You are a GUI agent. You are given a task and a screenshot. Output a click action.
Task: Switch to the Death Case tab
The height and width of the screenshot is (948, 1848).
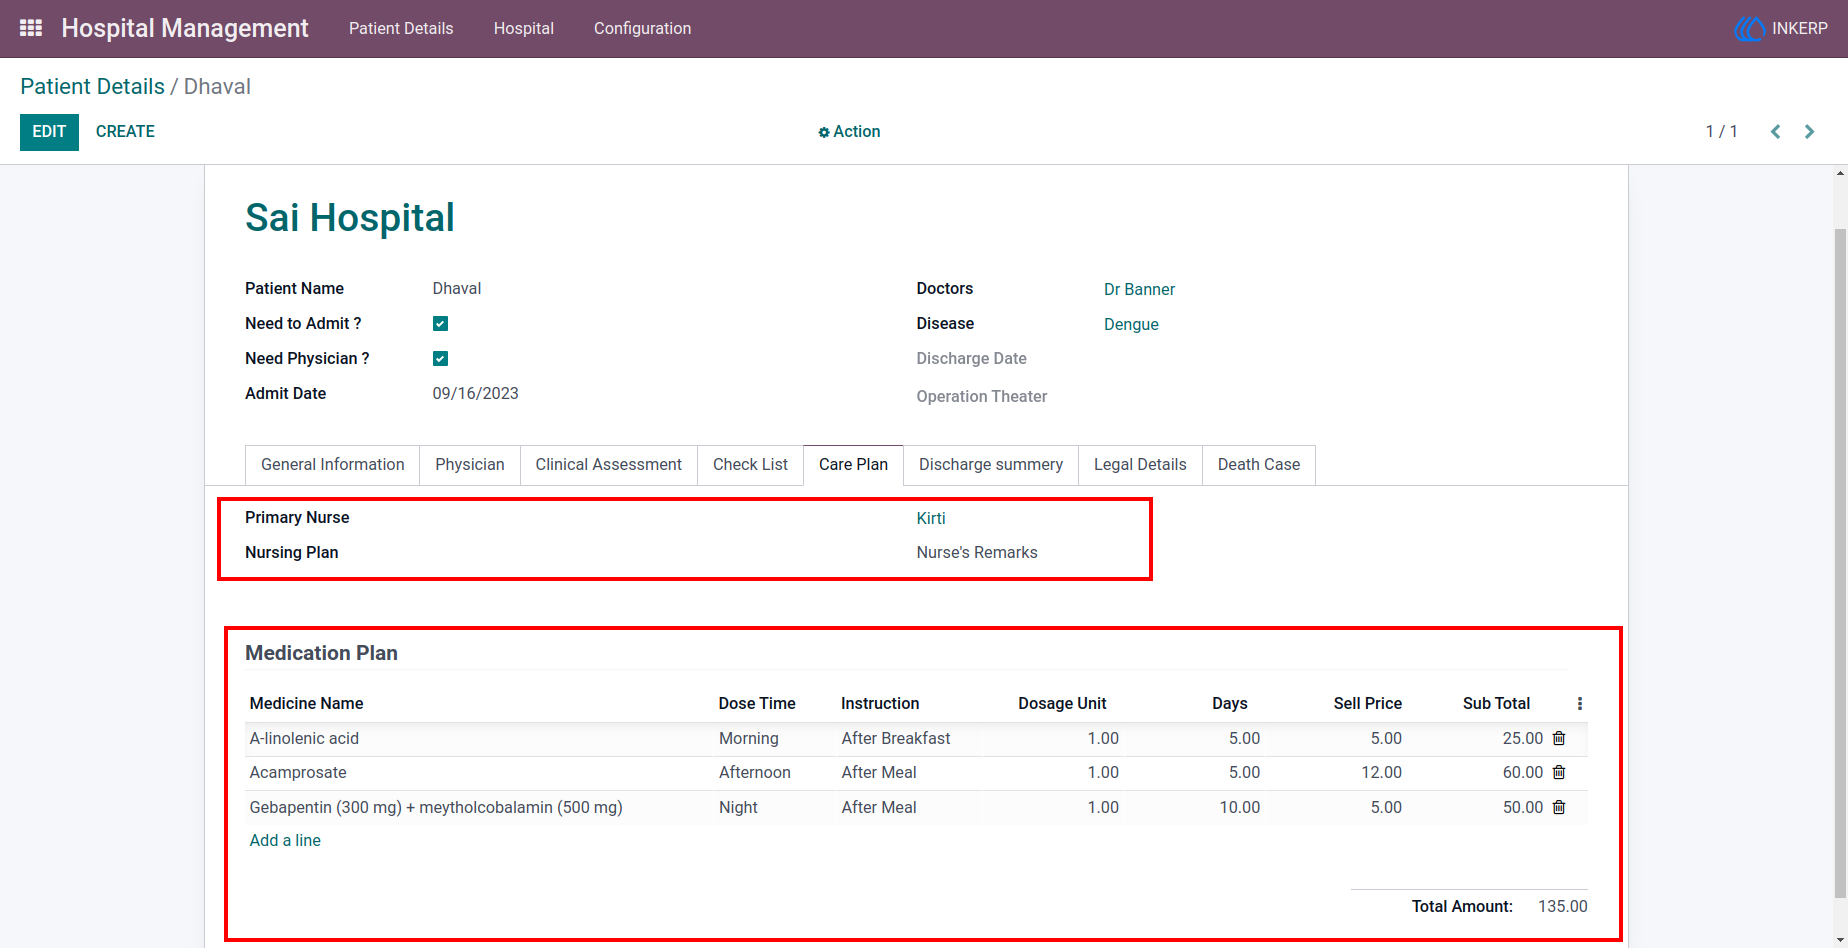click(1259, 465)
